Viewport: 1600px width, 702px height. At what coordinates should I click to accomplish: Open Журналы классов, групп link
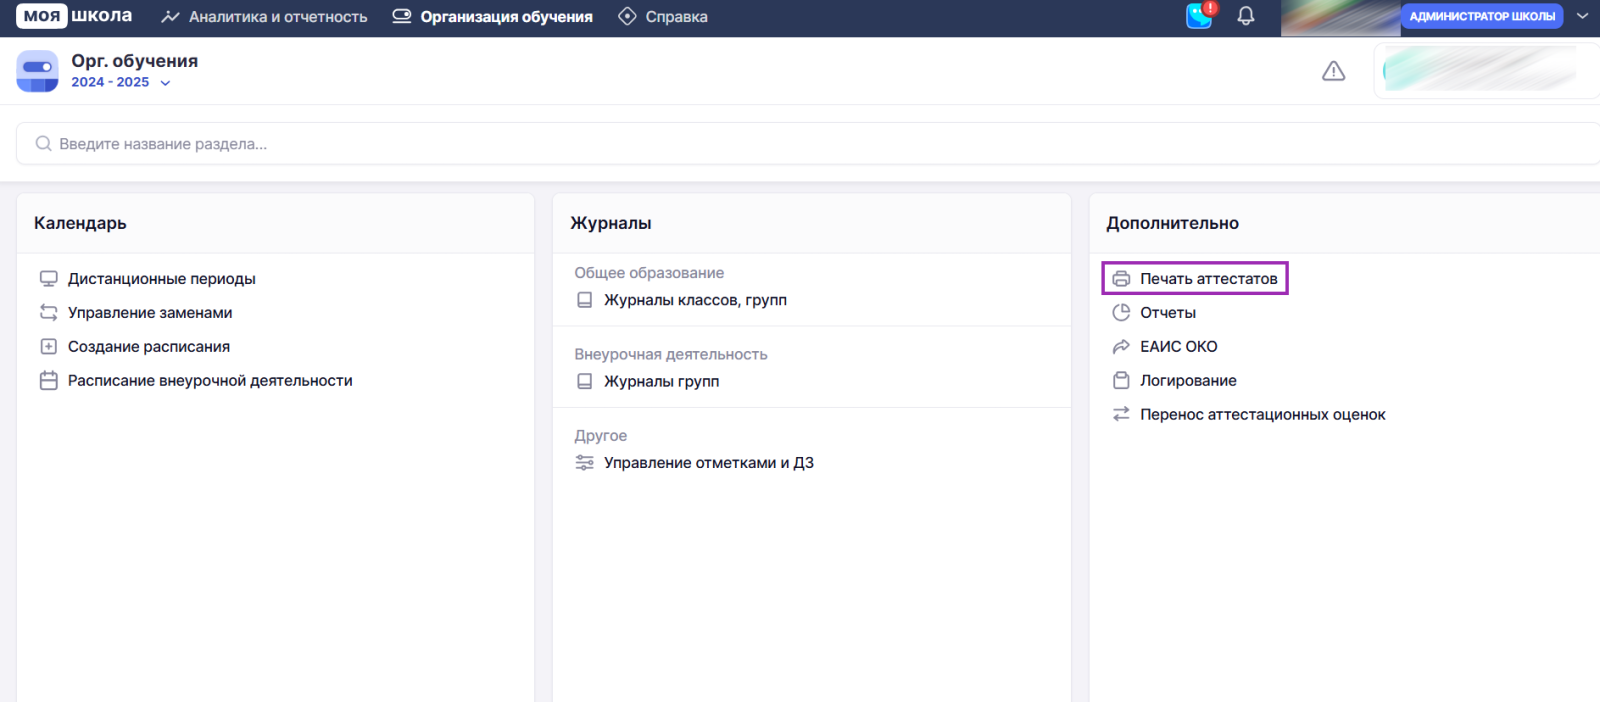pos(695,300)
